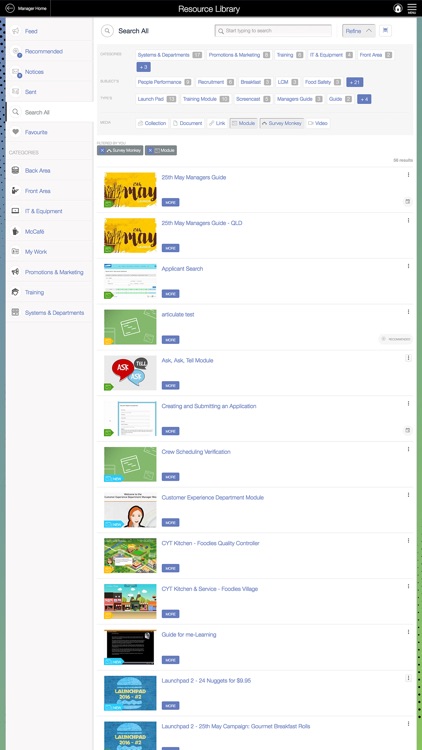Open the Ask, Ask, Tell Module thumbnail
This screenshot has width=422, height=750.
coord(130,373)
